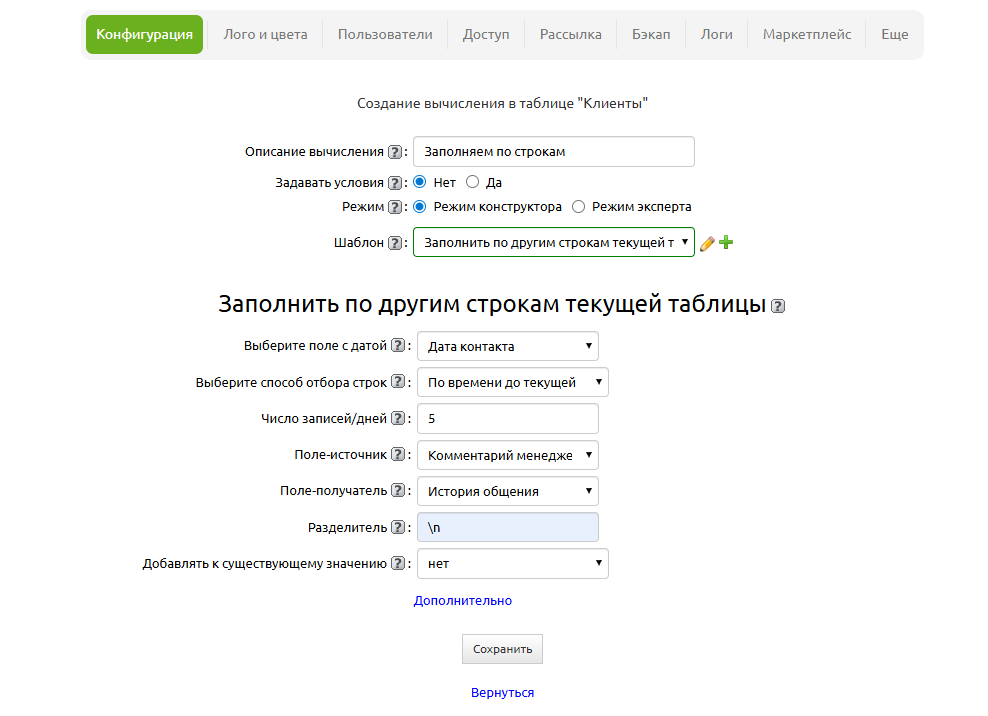Open the Логи tab
The image size is (988, 716).
pos(716,35)
